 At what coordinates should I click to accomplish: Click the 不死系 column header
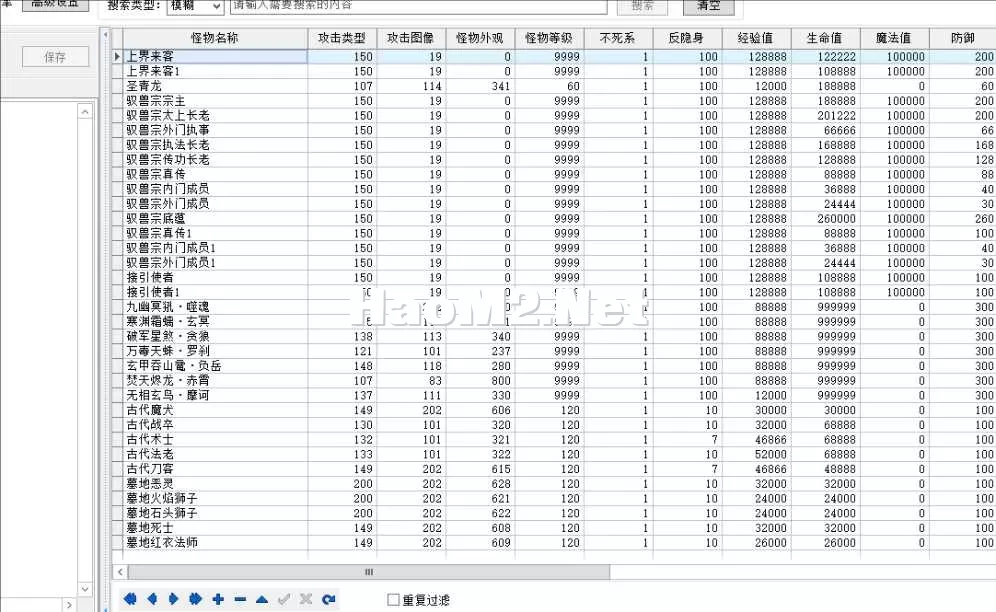tap(618, 38)
